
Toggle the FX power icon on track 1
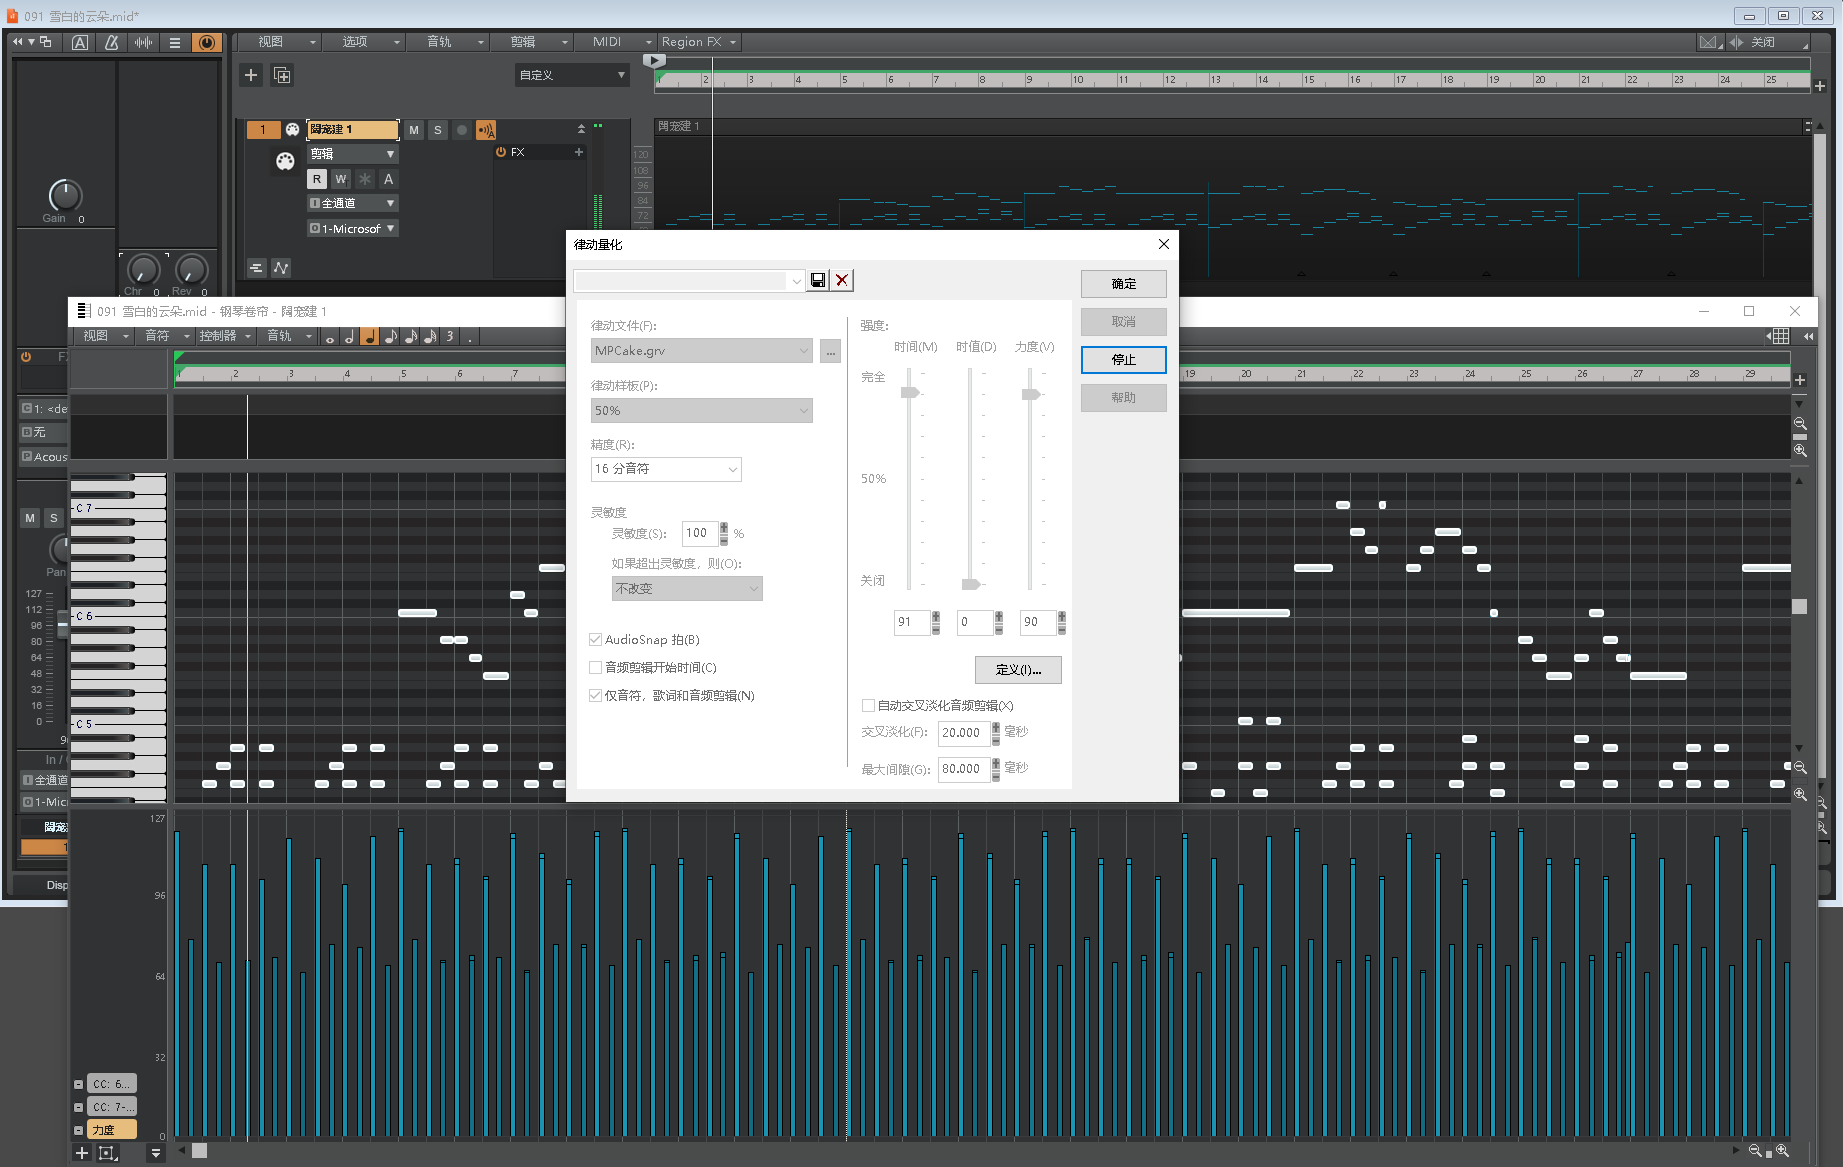click(501, 152)
